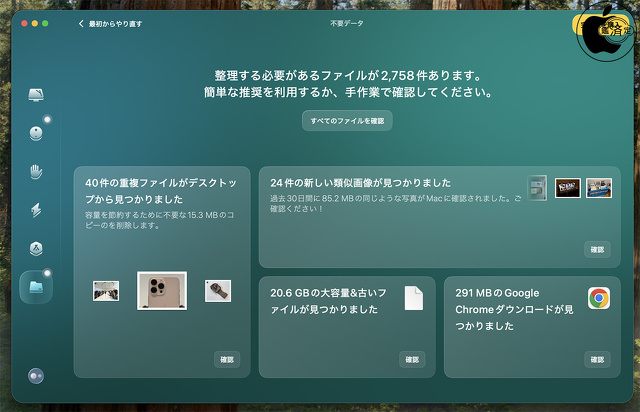Image resolution: width=640 pixels, height=412 pixels.
Task: Click 確認 in the 24件の類似画像 card
Action: pyautogui.click(x=597, y=250)
